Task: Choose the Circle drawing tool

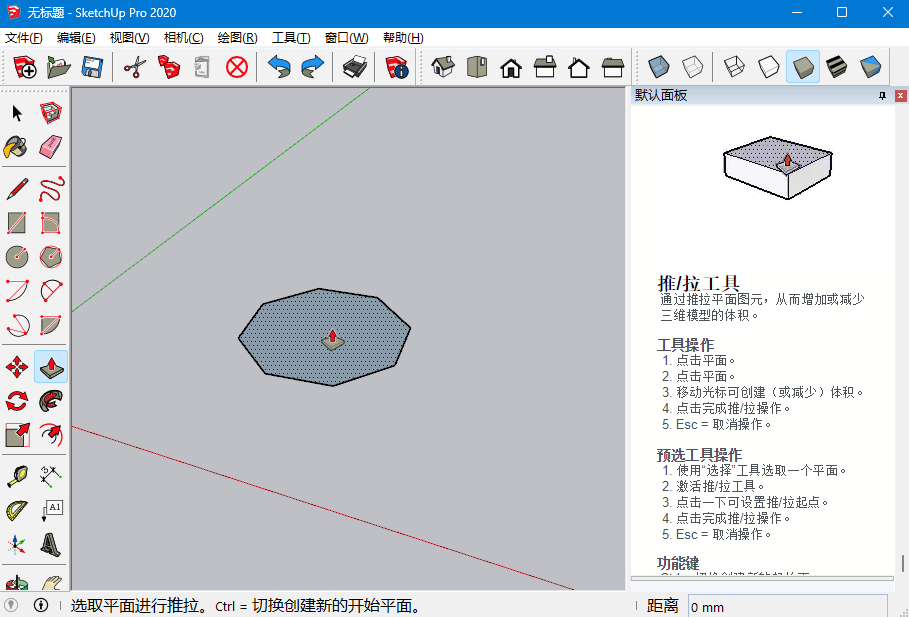Action: pyautogui.click(x=17, y=256)
